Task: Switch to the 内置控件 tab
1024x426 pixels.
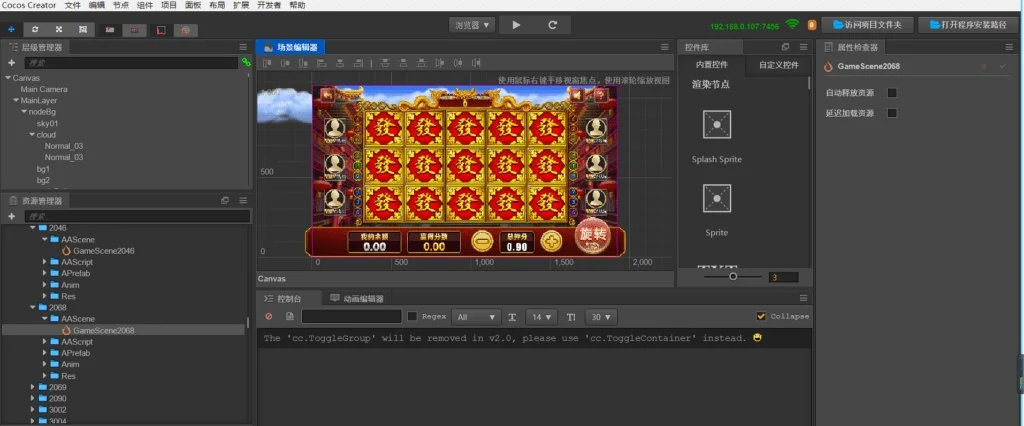Action: pos(711,65)
